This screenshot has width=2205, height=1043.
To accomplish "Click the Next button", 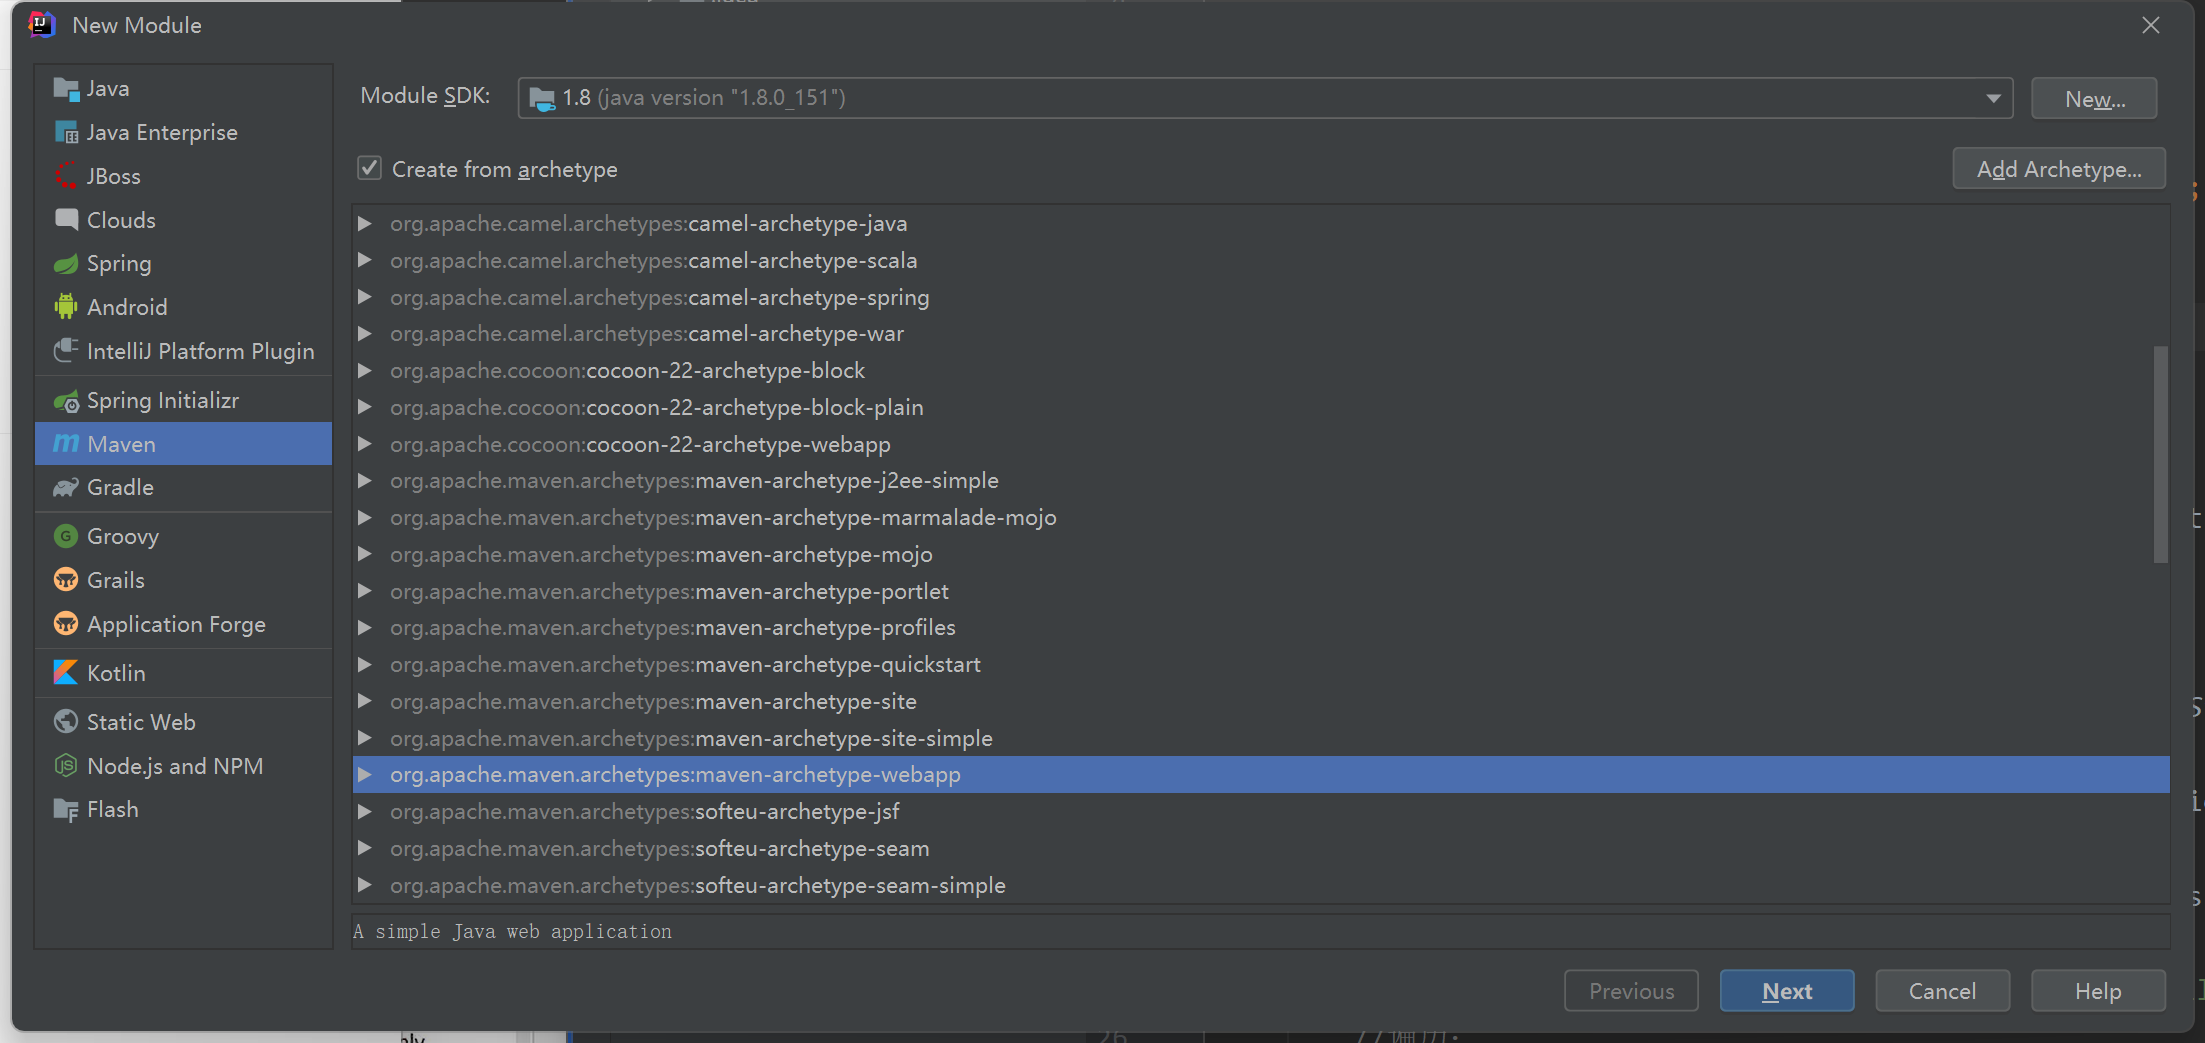I will pyautogui.click(x=1787, y=991).
